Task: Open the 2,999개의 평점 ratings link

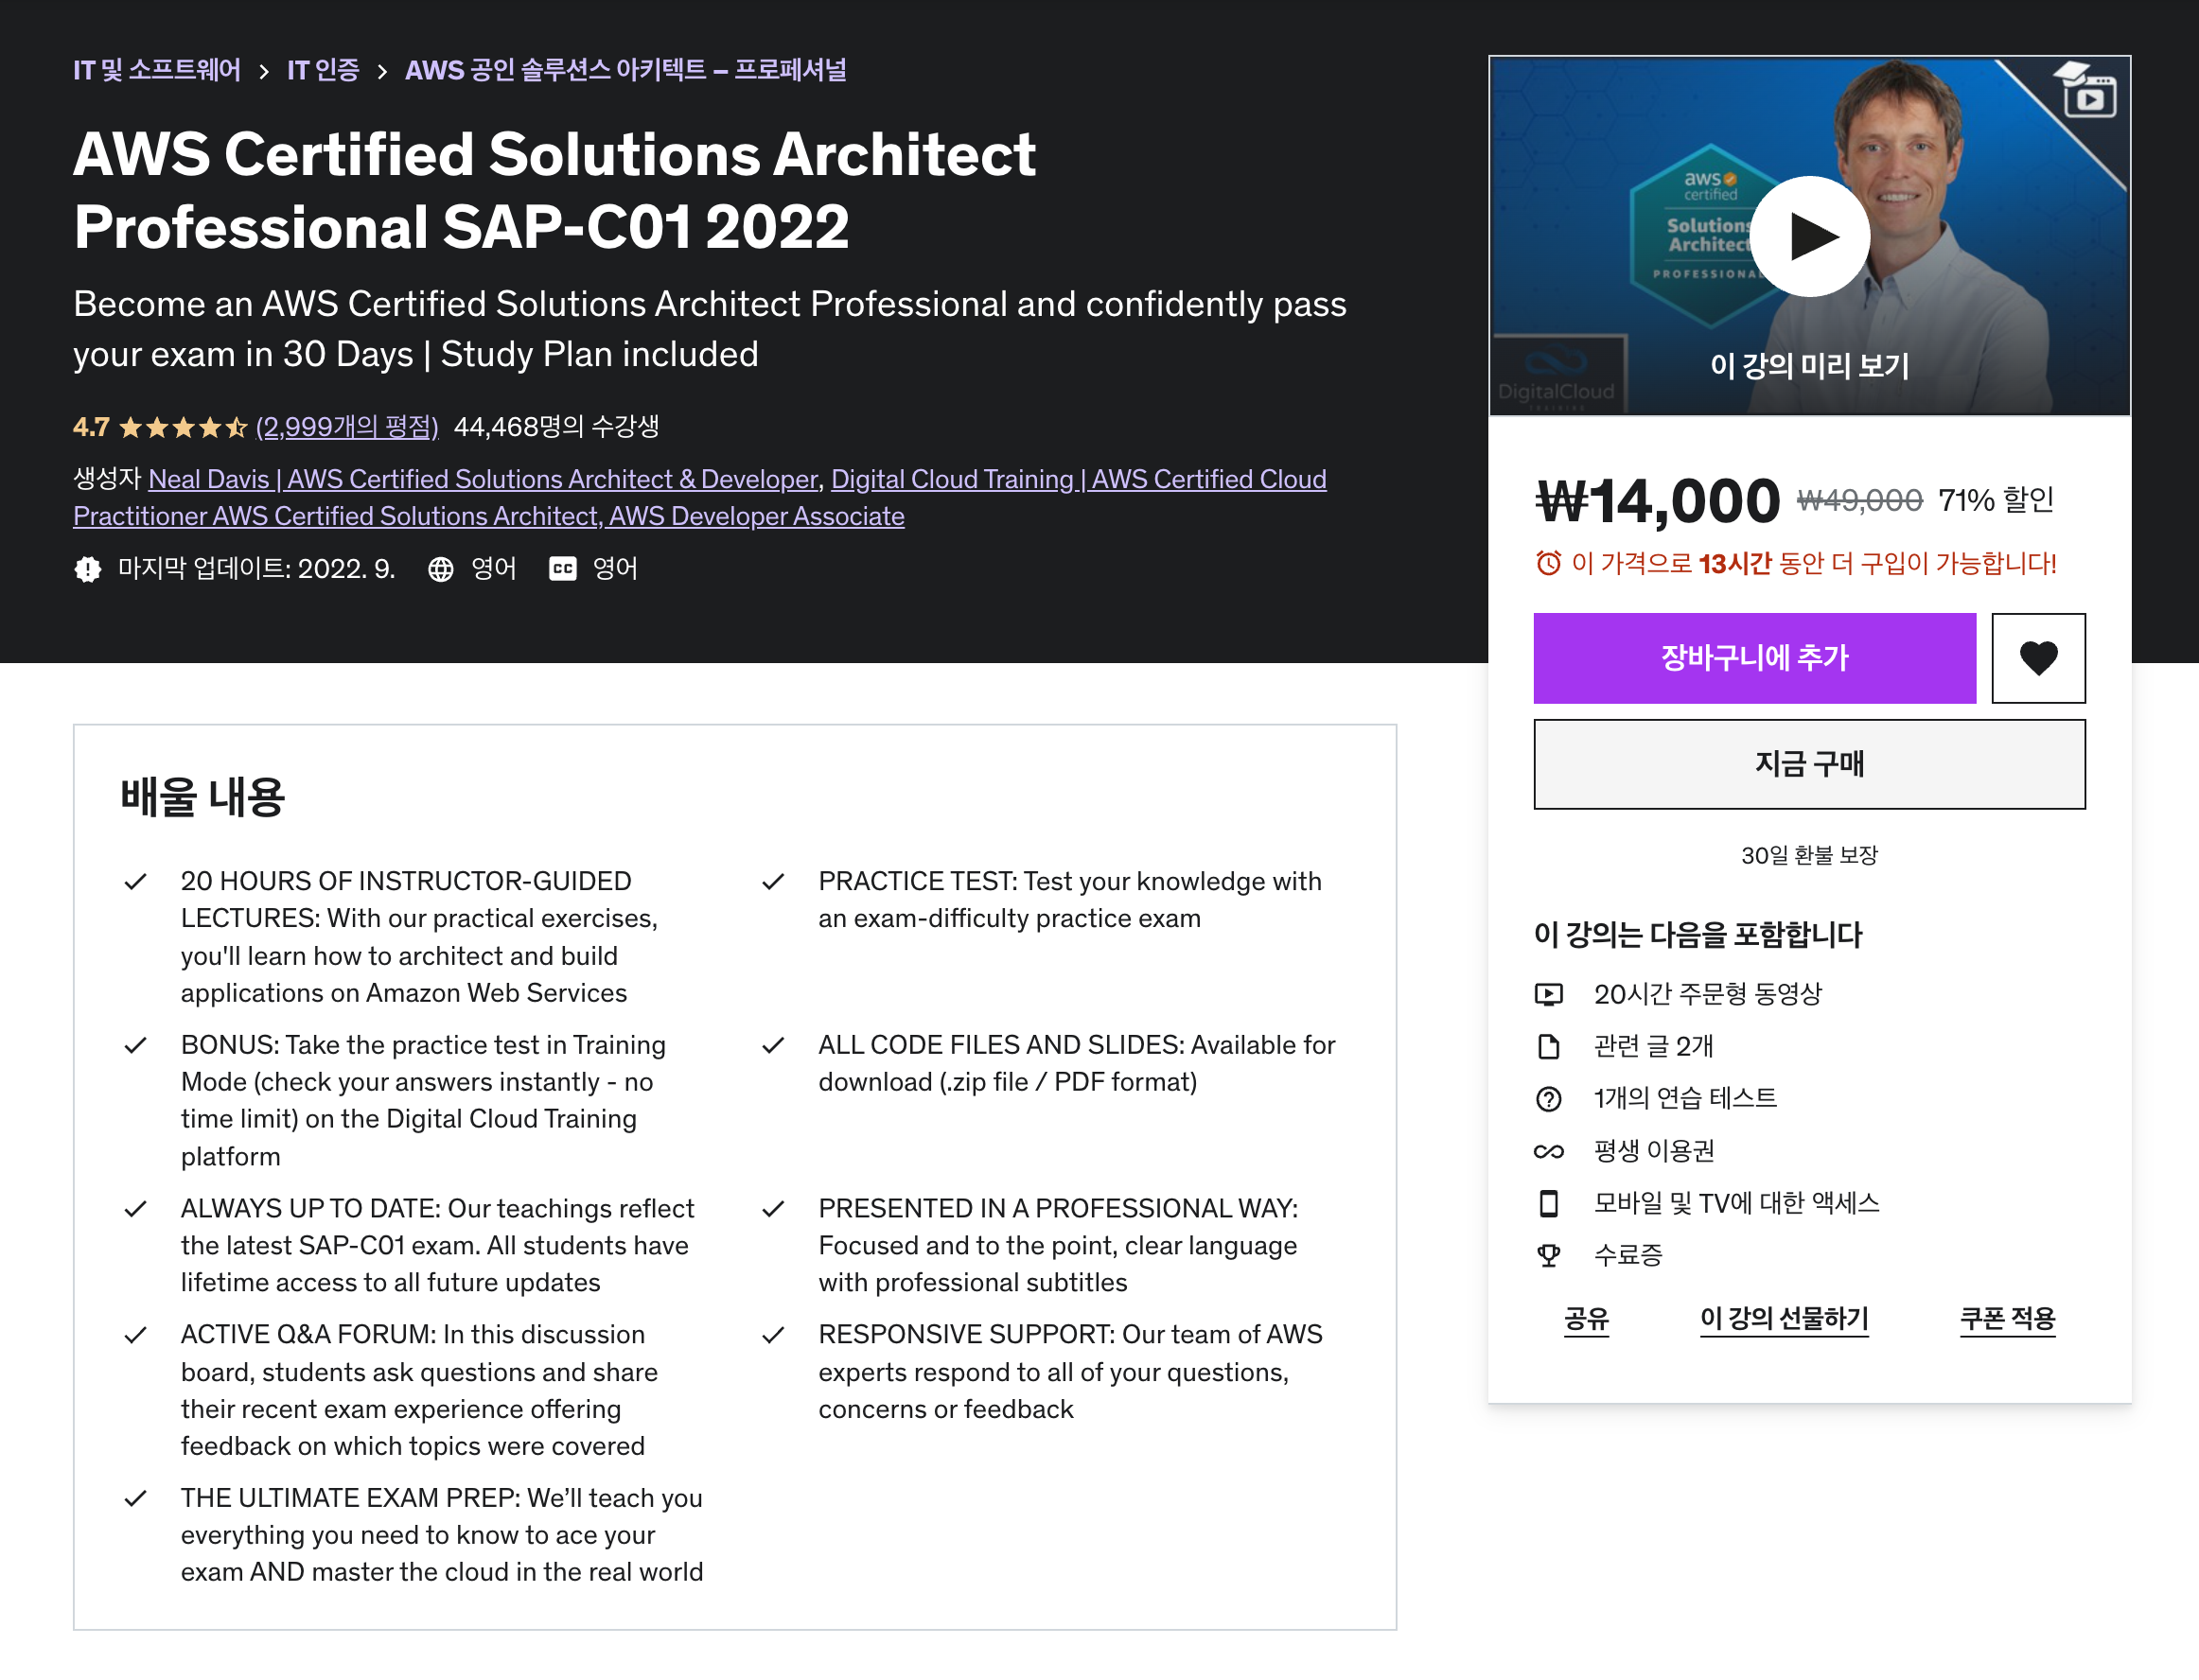Action: click(347, 428)
